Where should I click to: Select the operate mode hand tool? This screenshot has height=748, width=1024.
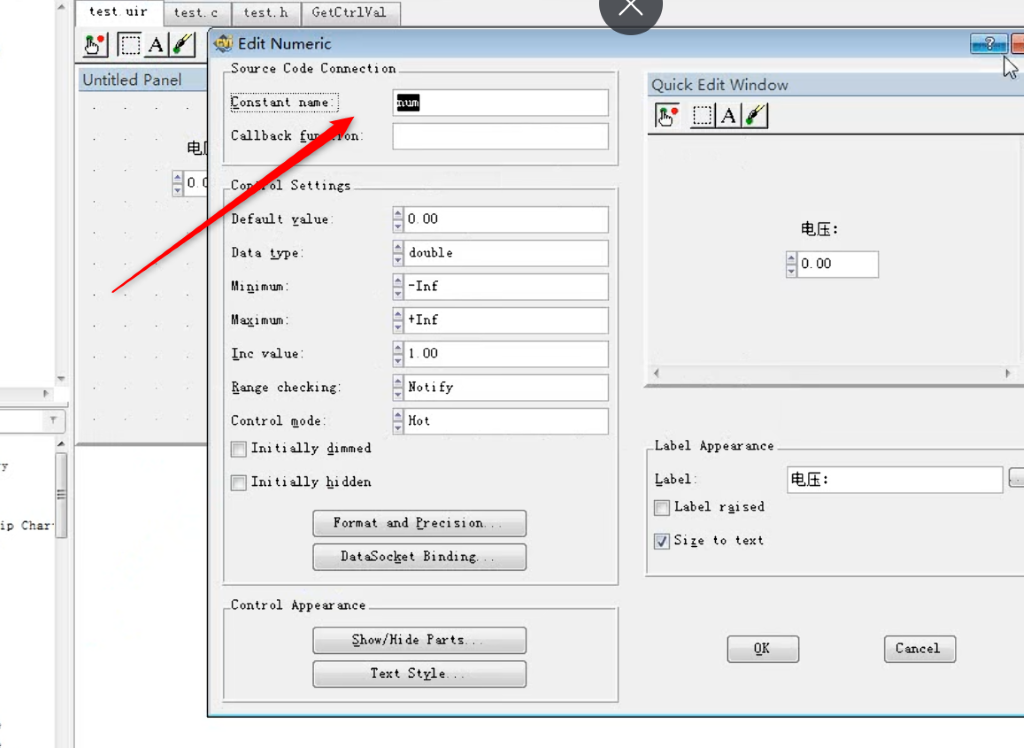(x=92, y=45)
